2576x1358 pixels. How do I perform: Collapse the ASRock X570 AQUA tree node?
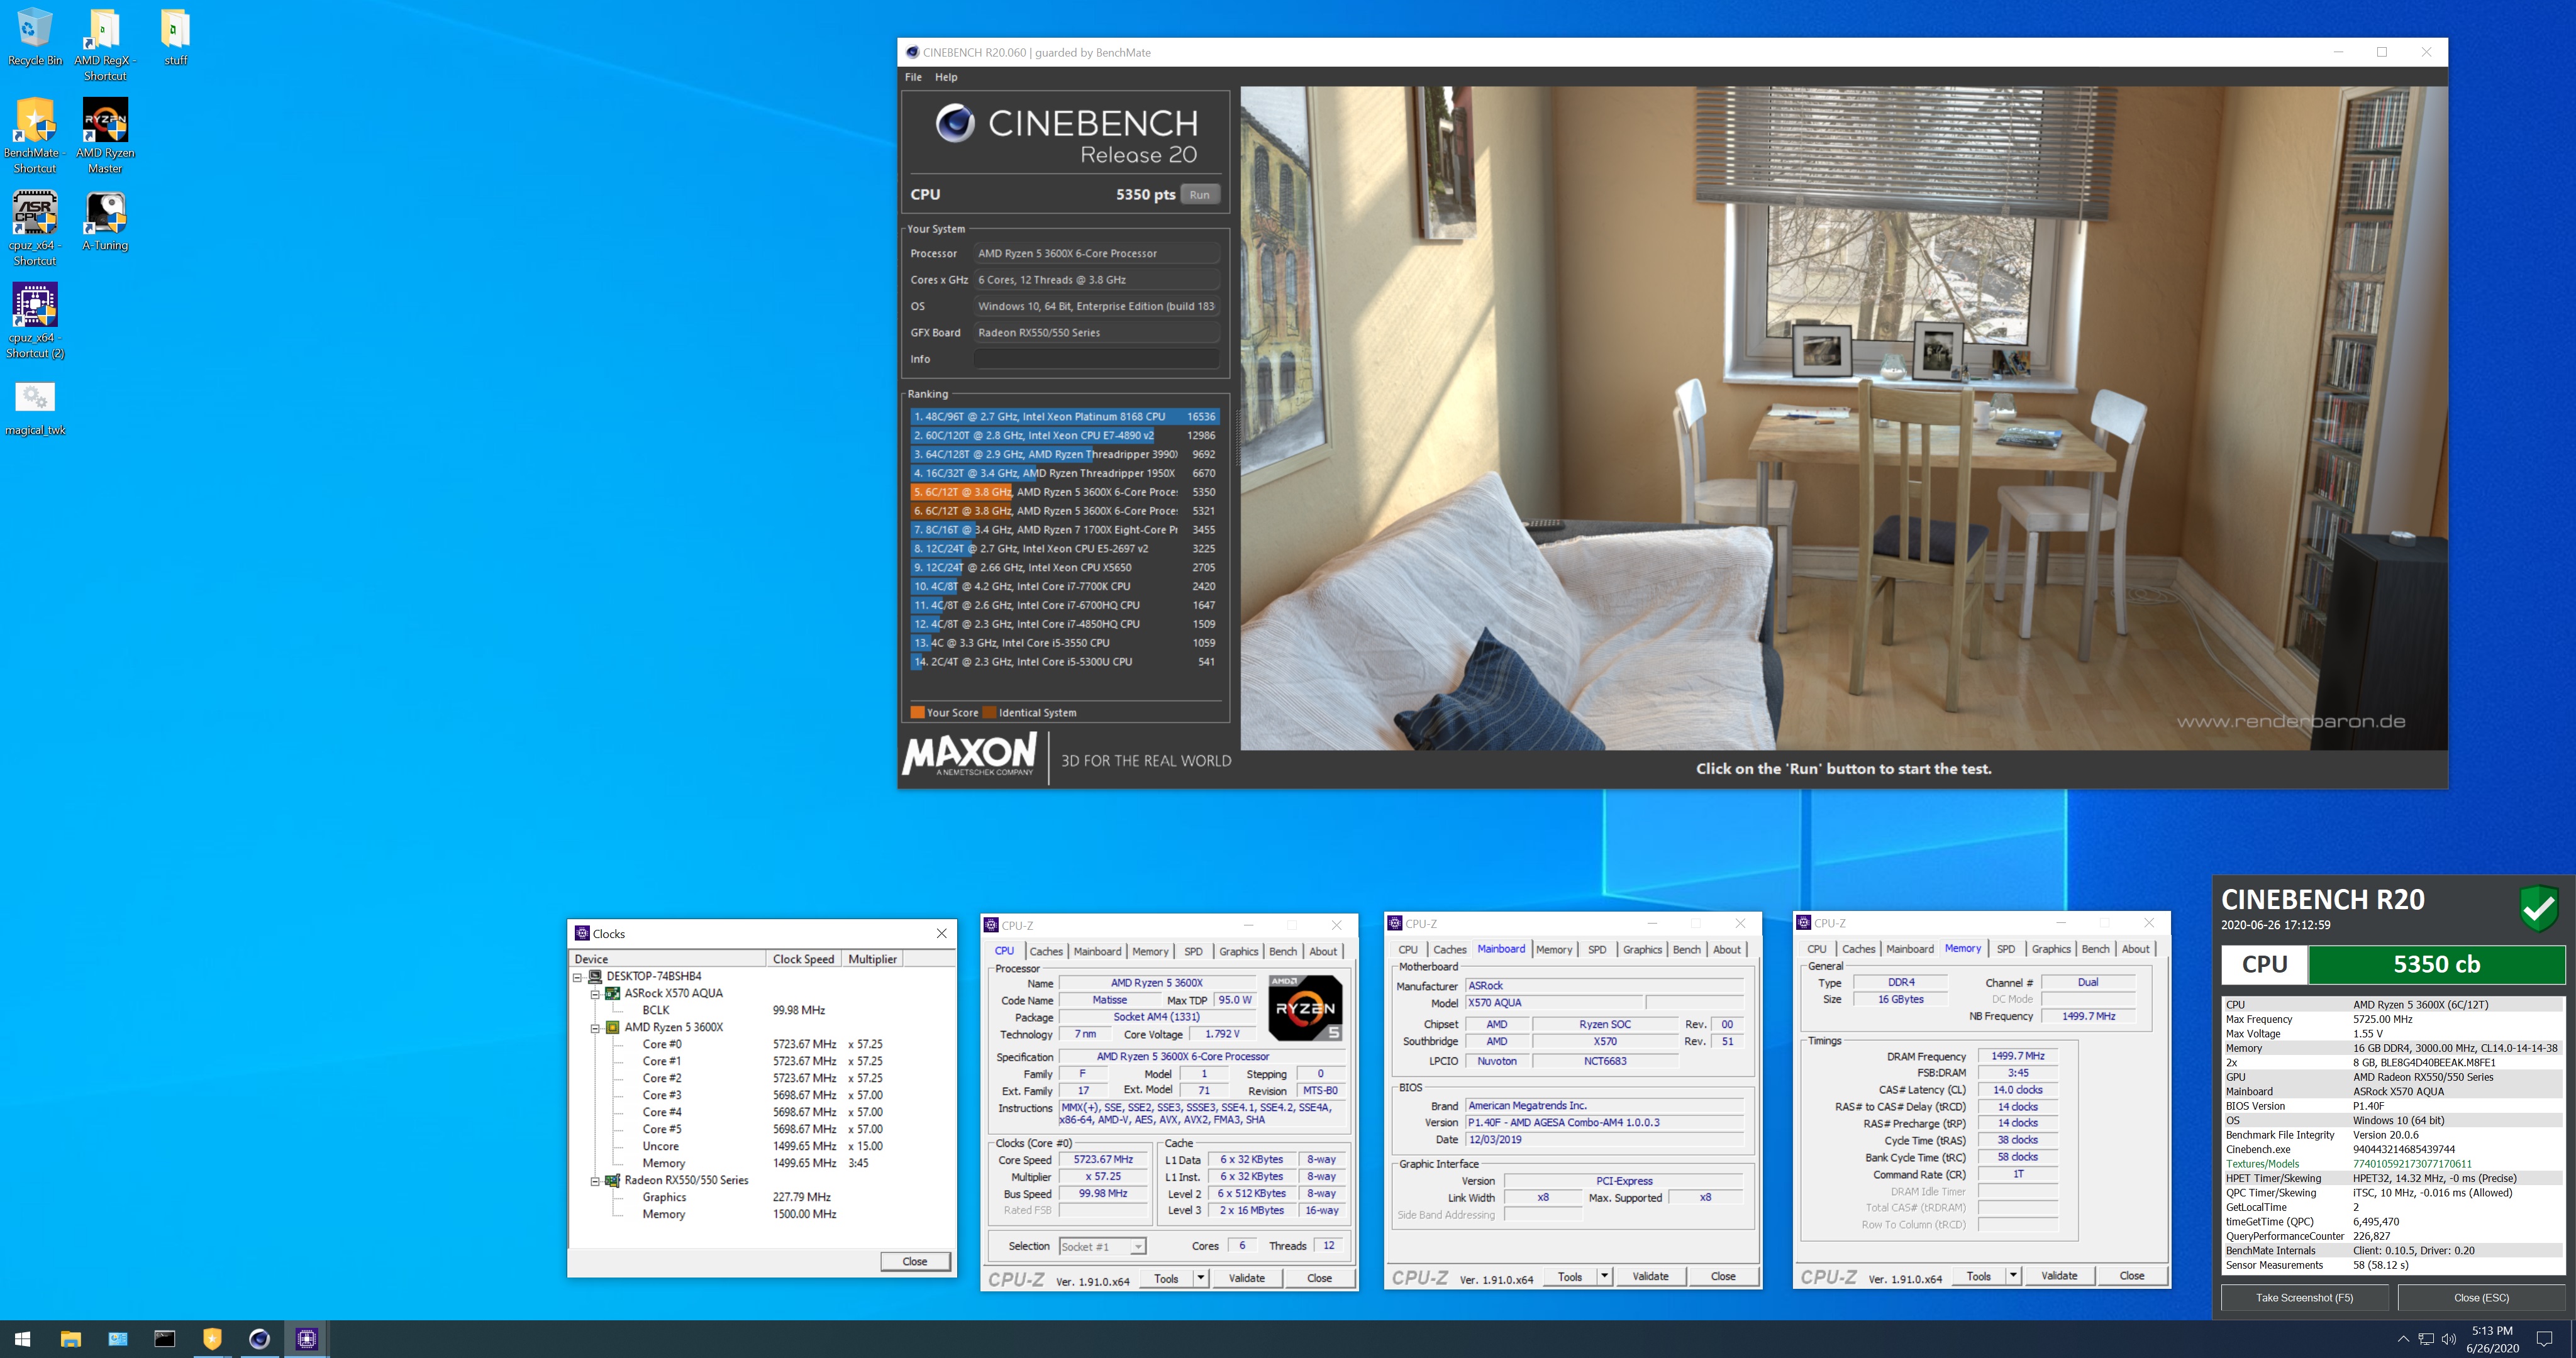point(595,994)
